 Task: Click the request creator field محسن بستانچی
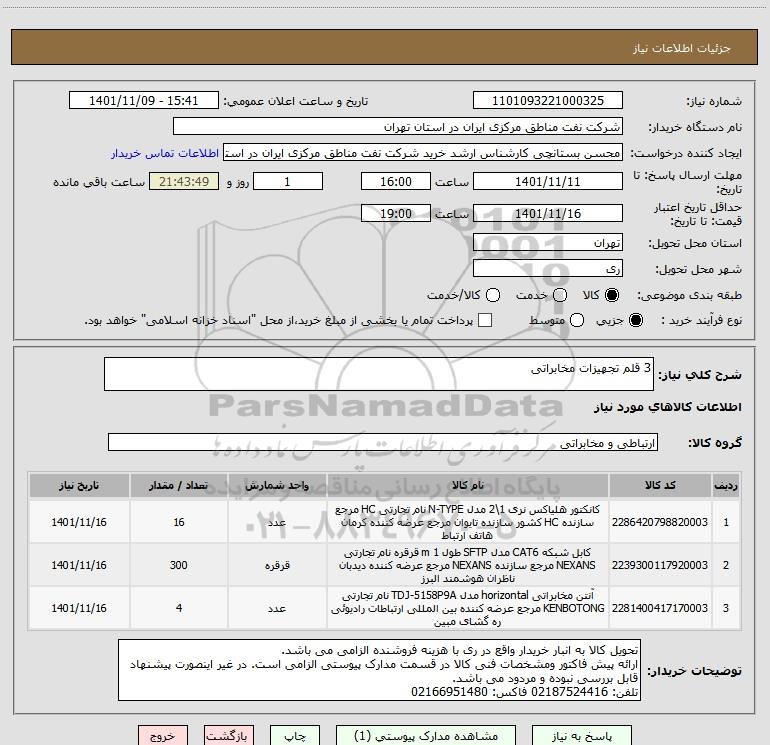[423, 153]
